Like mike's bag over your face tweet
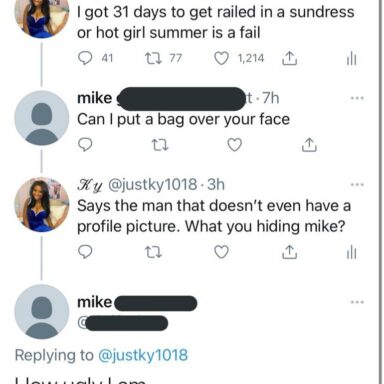 point(234,145)
